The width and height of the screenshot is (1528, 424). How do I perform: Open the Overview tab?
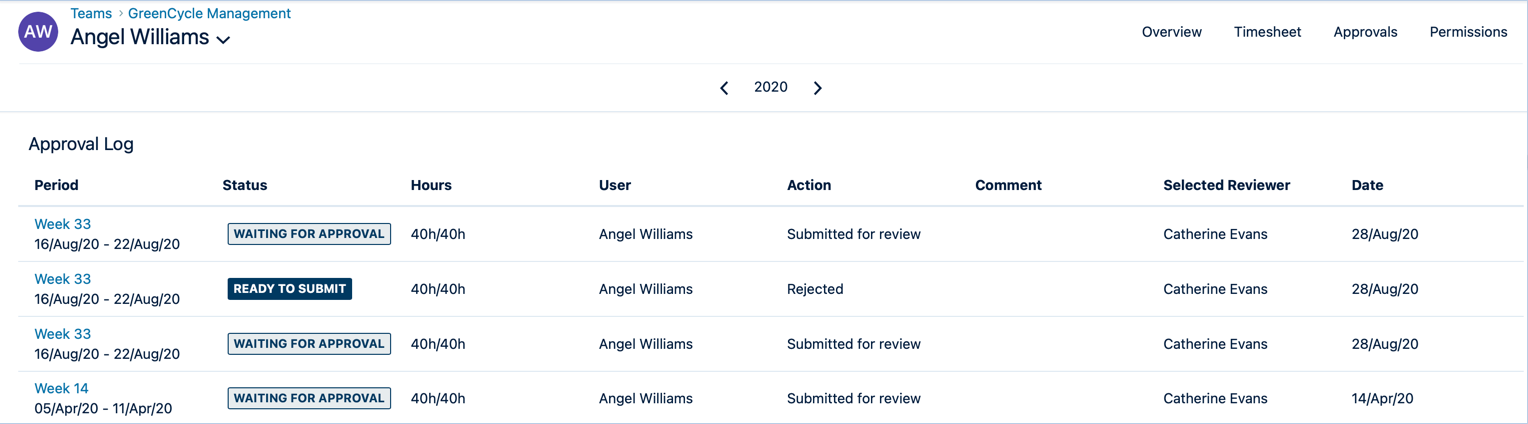(1171, 32)
